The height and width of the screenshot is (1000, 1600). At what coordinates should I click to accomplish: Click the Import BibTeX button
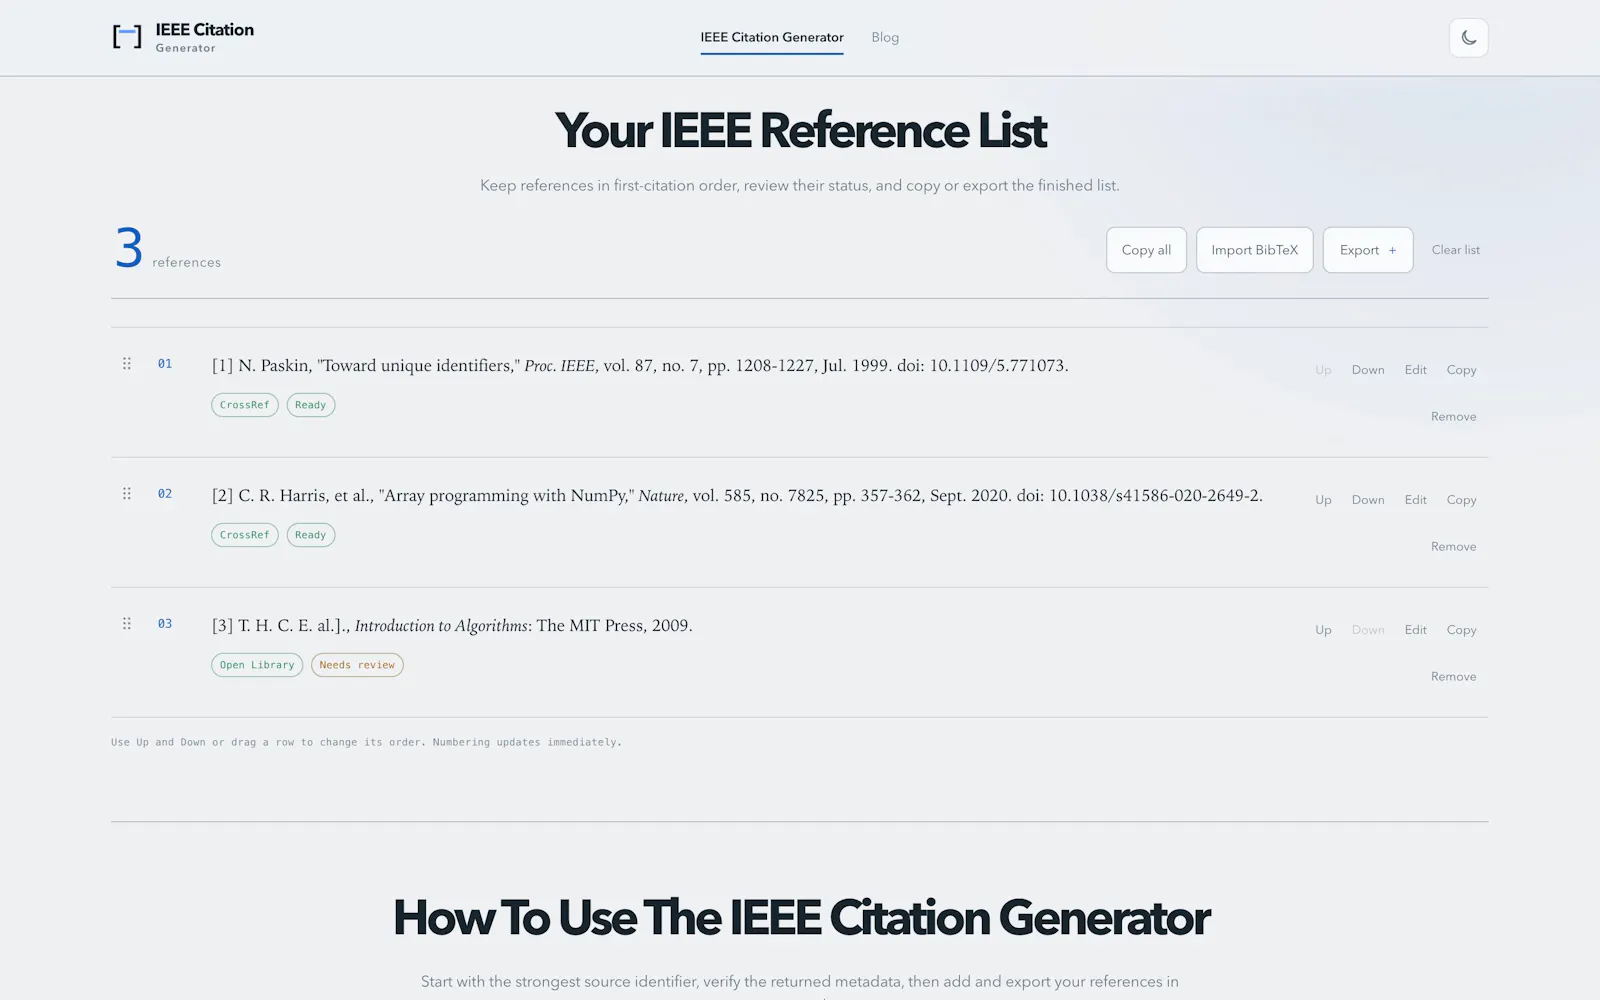[1254, 250]
